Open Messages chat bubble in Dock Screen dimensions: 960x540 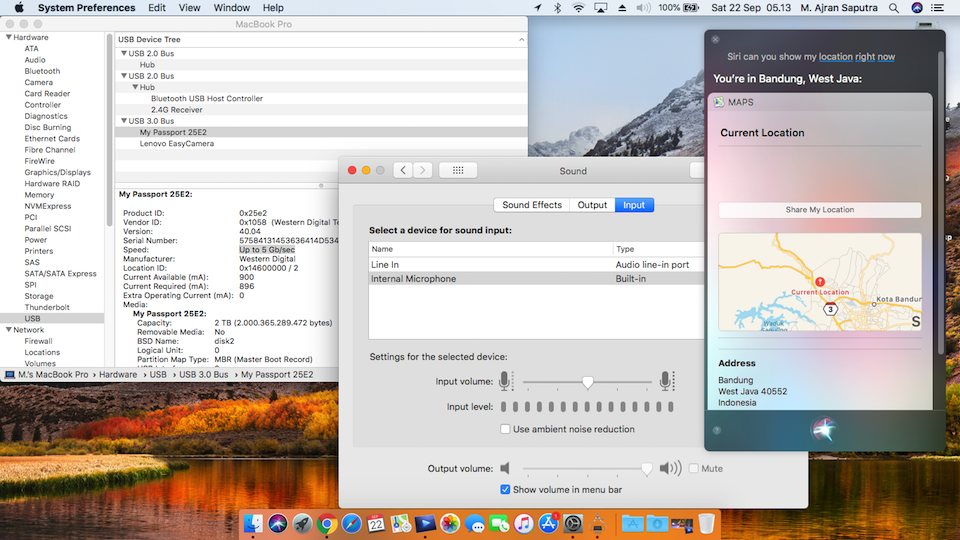click(474, 524)
